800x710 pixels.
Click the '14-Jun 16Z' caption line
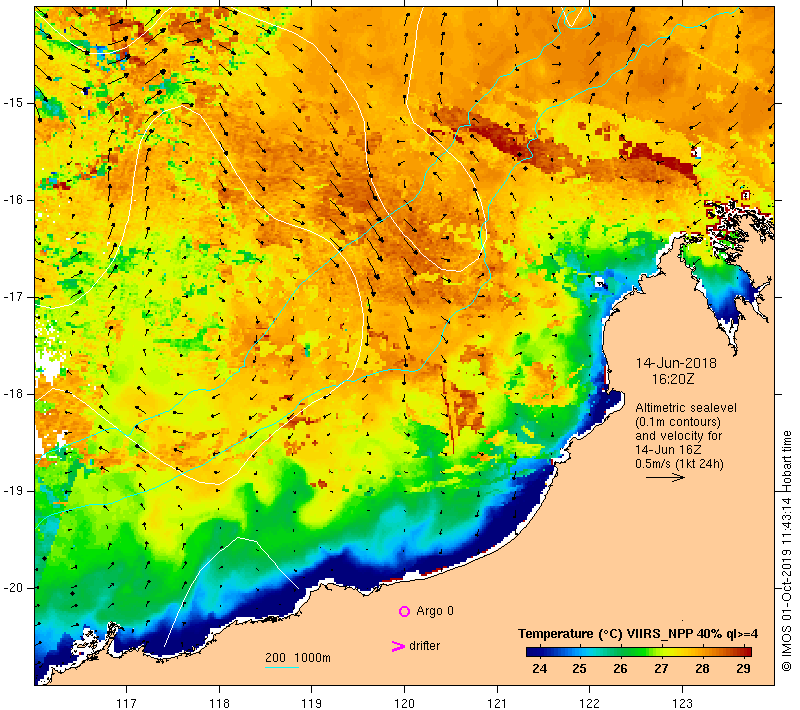coord(668,449)
